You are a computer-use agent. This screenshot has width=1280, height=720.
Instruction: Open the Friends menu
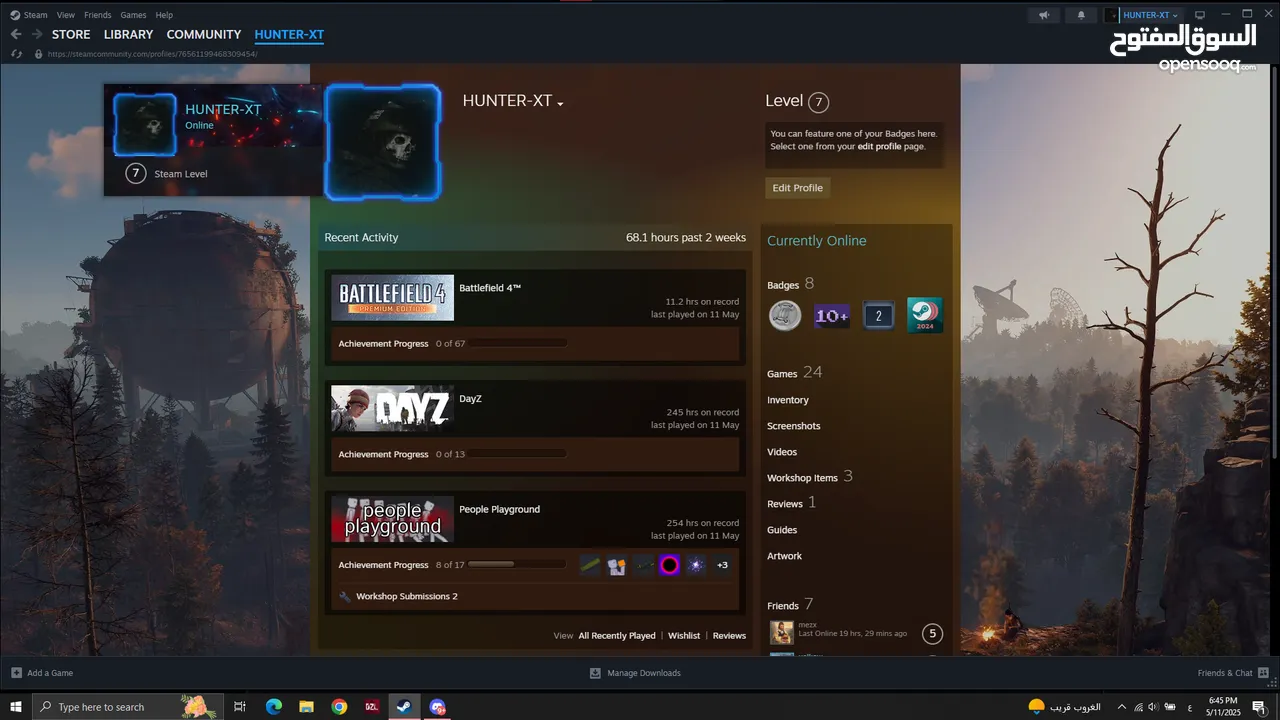pos(98,15)
